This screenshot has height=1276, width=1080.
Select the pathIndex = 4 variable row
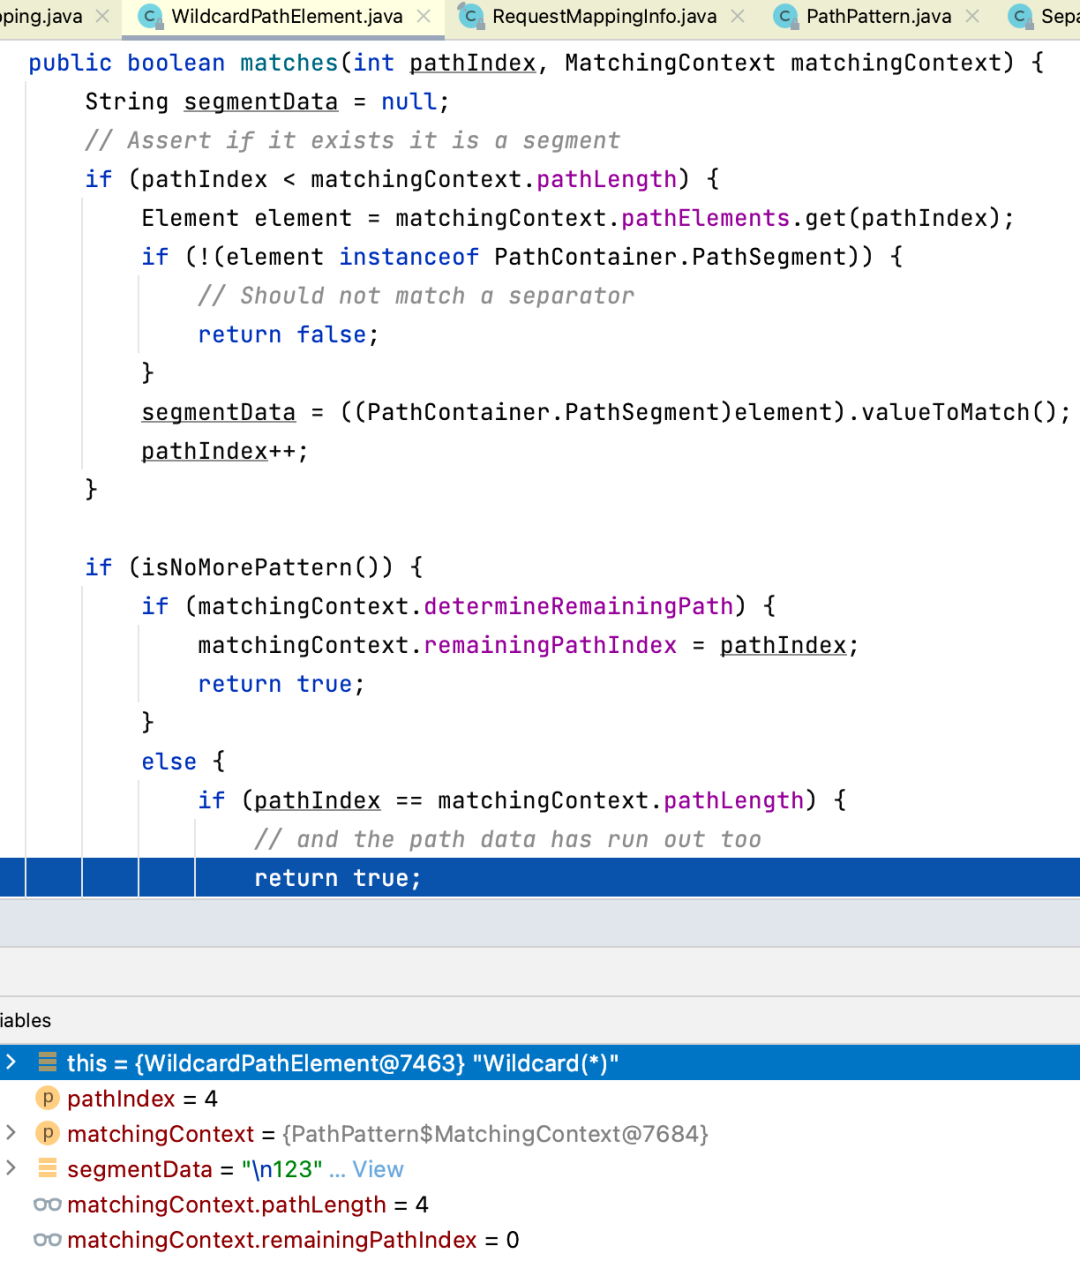click(x=142, y=1099)
